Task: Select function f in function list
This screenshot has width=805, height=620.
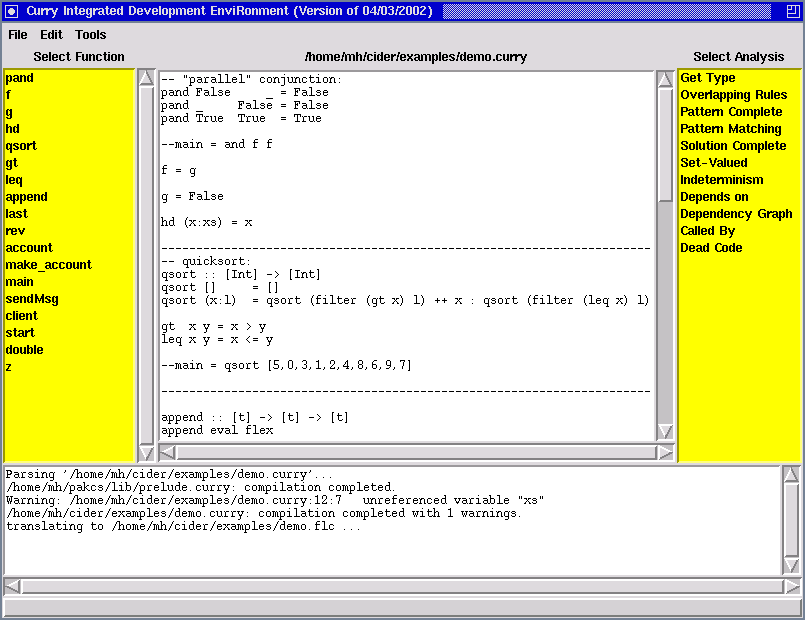Action: click(x=8, y=95)
